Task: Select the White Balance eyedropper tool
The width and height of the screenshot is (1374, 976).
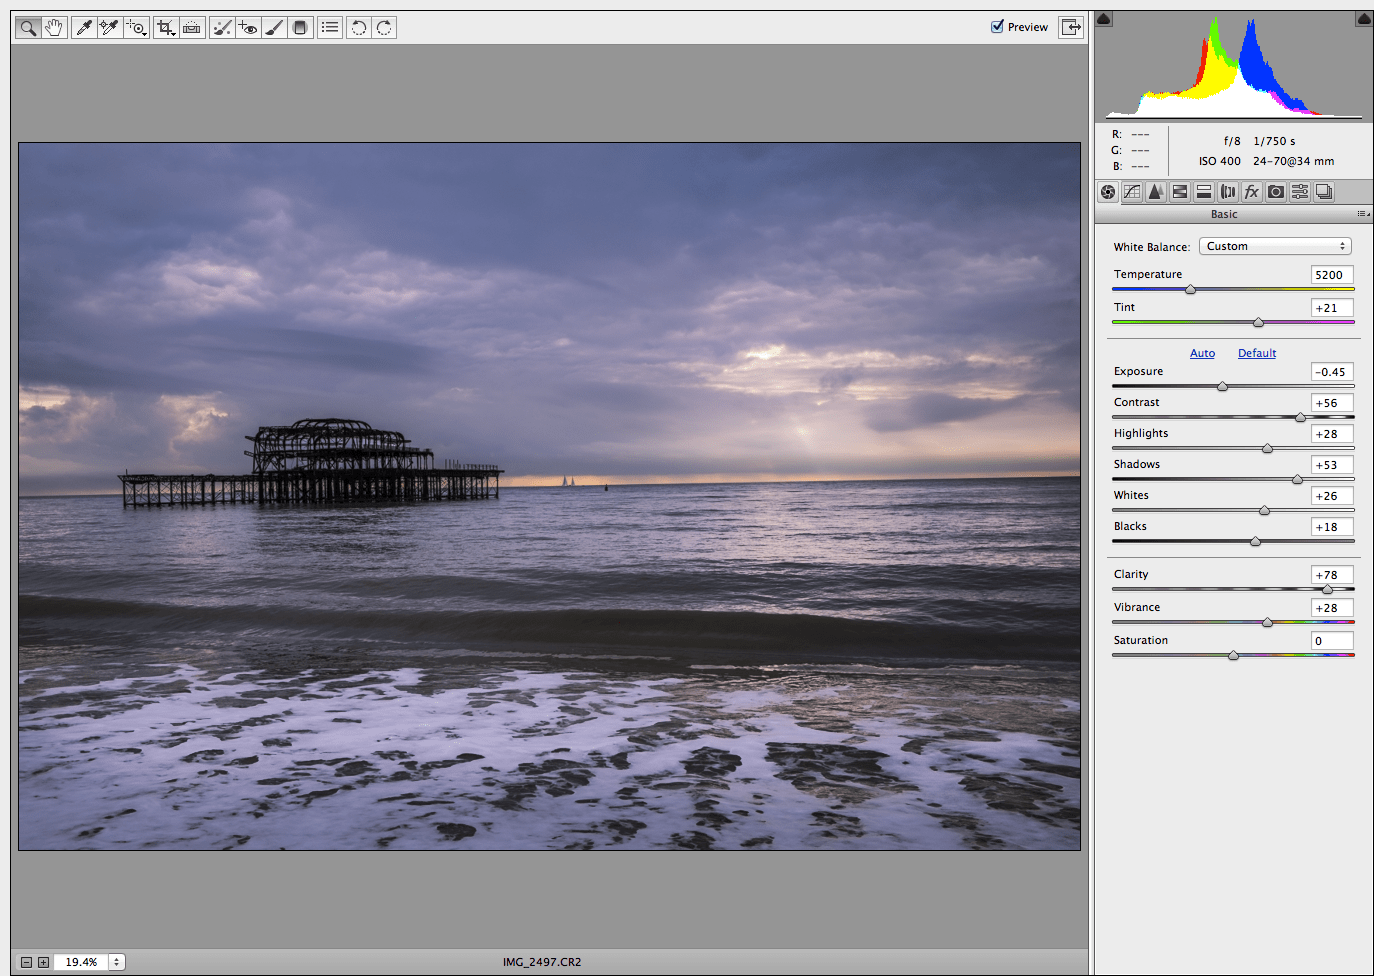Action: [x=84, y=28]
